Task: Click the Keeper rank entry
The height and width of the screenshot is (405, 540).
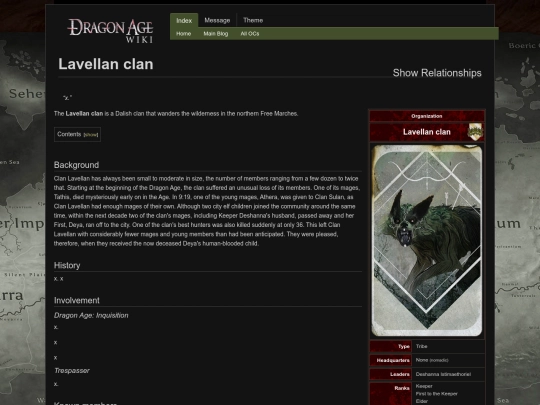Action: [424, 386]
